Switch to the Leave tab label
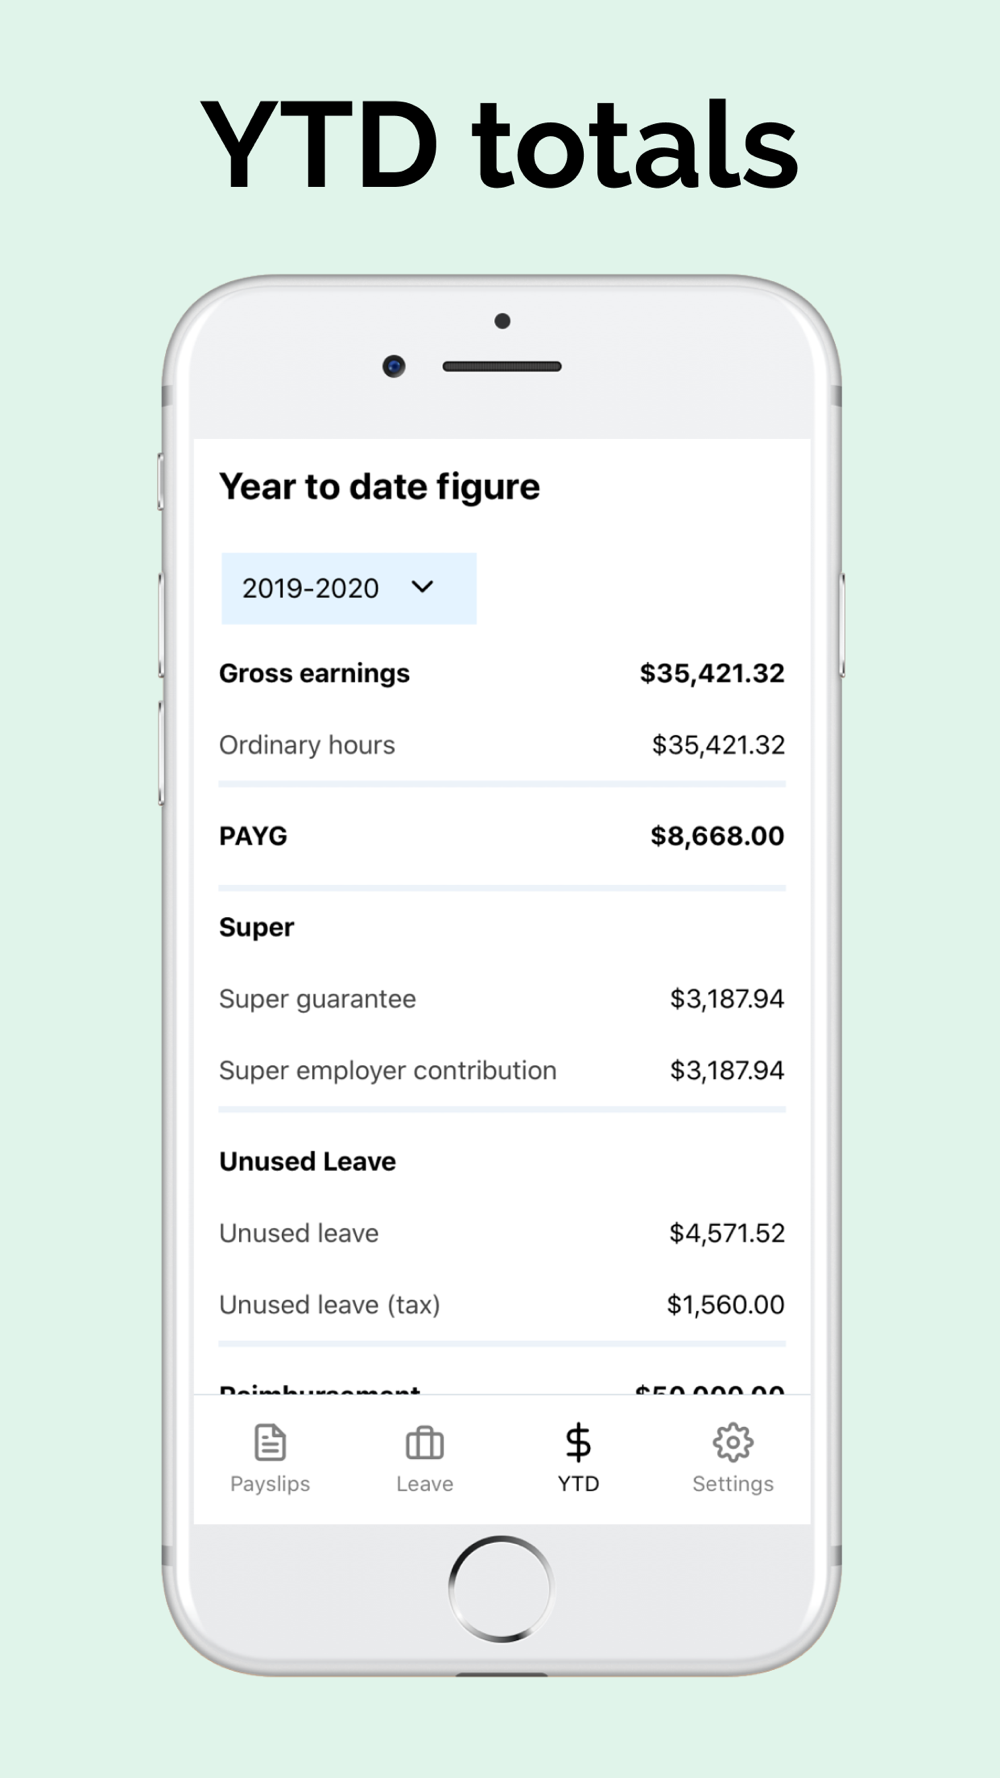This screenshot has height=1778, width=1000. tap(424, 1484)
